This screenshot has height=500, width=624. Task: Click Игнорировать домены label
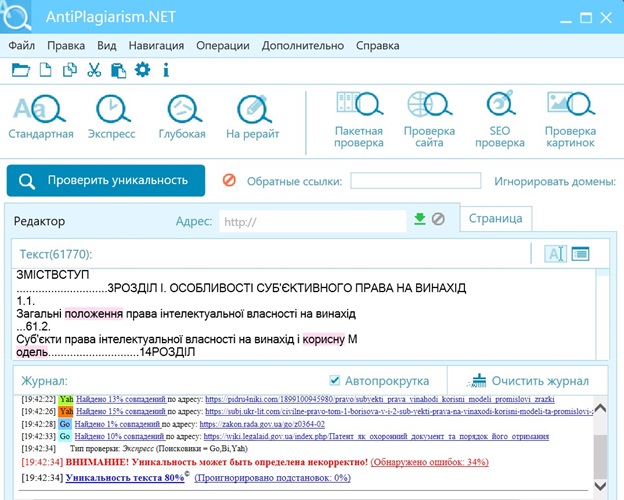[555, 182]
